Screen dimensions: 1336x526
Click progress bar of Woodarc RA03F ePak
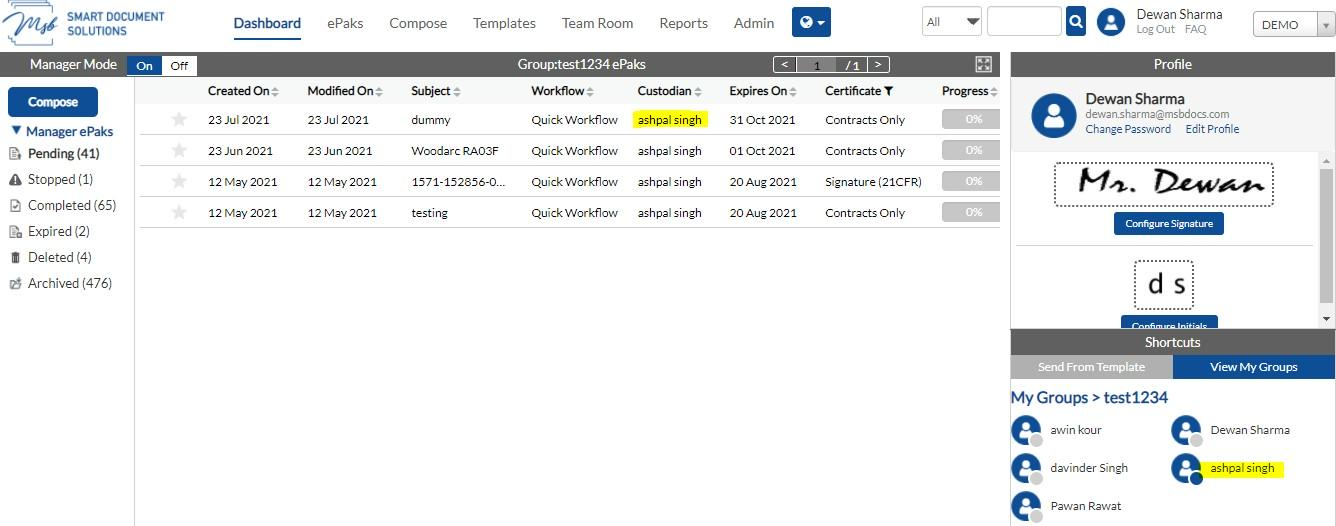point(971,150)
